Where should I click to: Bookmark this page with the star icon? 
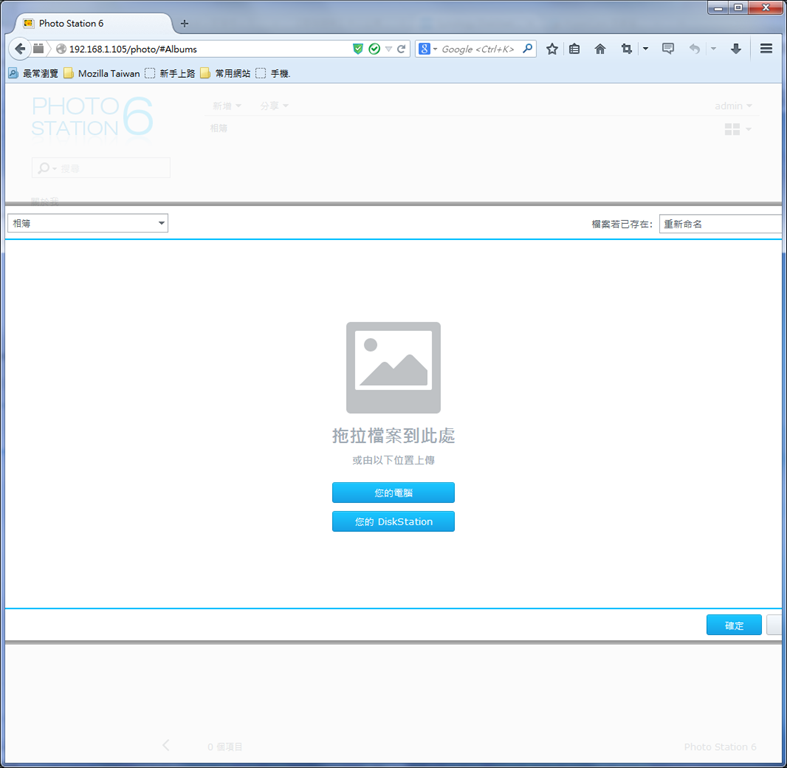552,49
